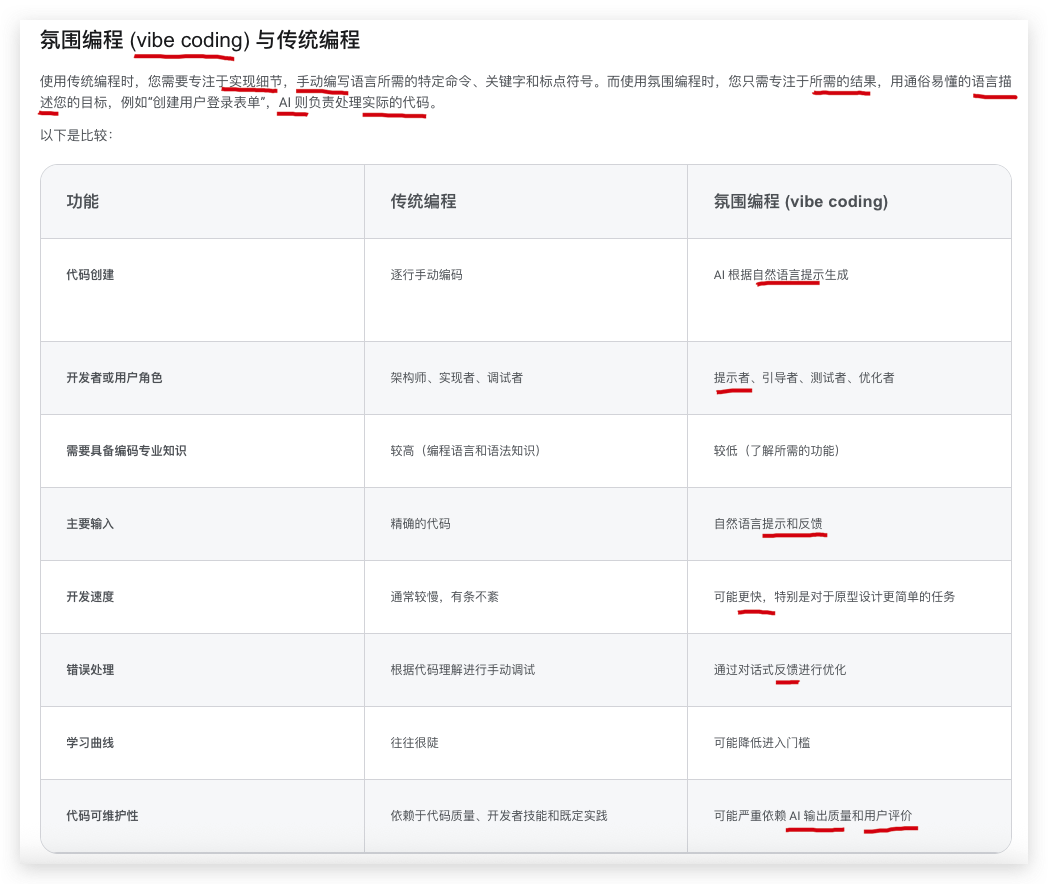Click the '需要具备编码专业知识' row label
The height and width of the screenshot is (884, 1048).
click(126, 450)
